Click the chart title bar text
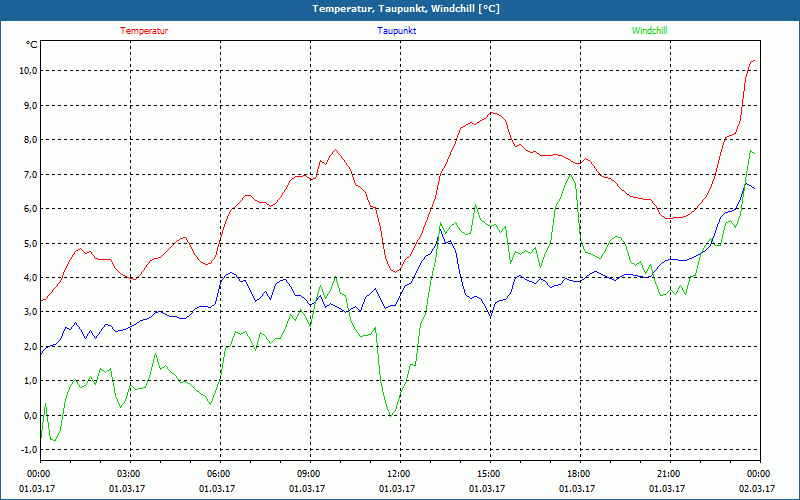Image resolution: width=800 pixels, height=500 pixels. [406, 9]
